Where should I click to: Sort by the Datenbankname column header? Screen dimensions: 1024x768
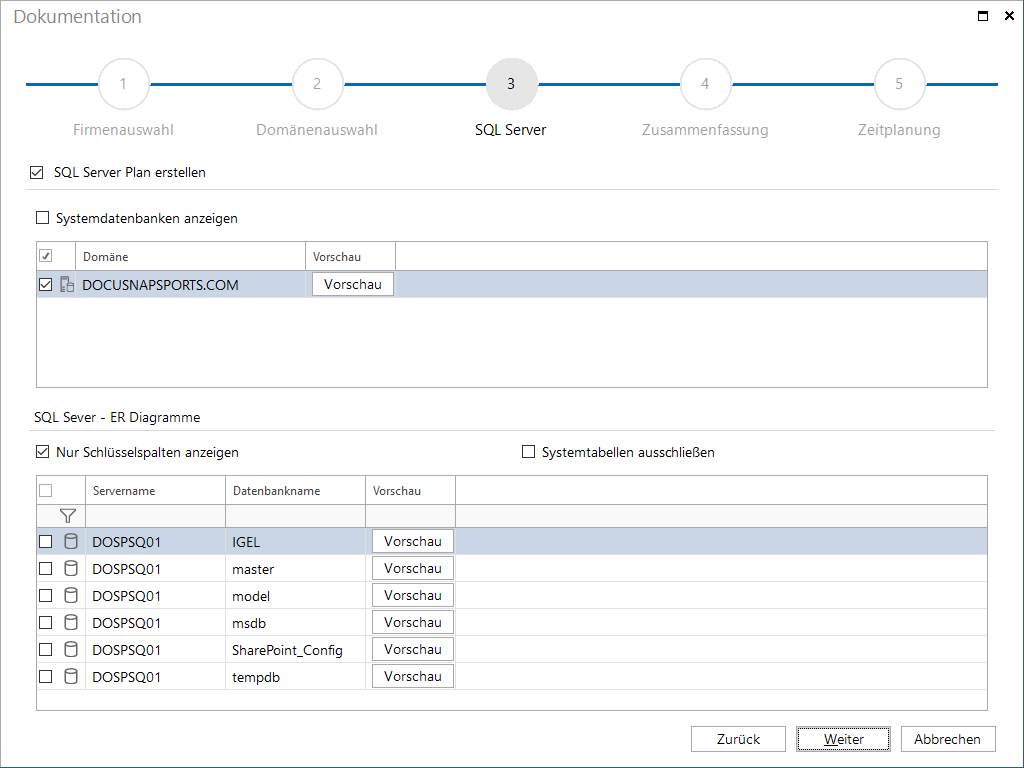(295, 490)
